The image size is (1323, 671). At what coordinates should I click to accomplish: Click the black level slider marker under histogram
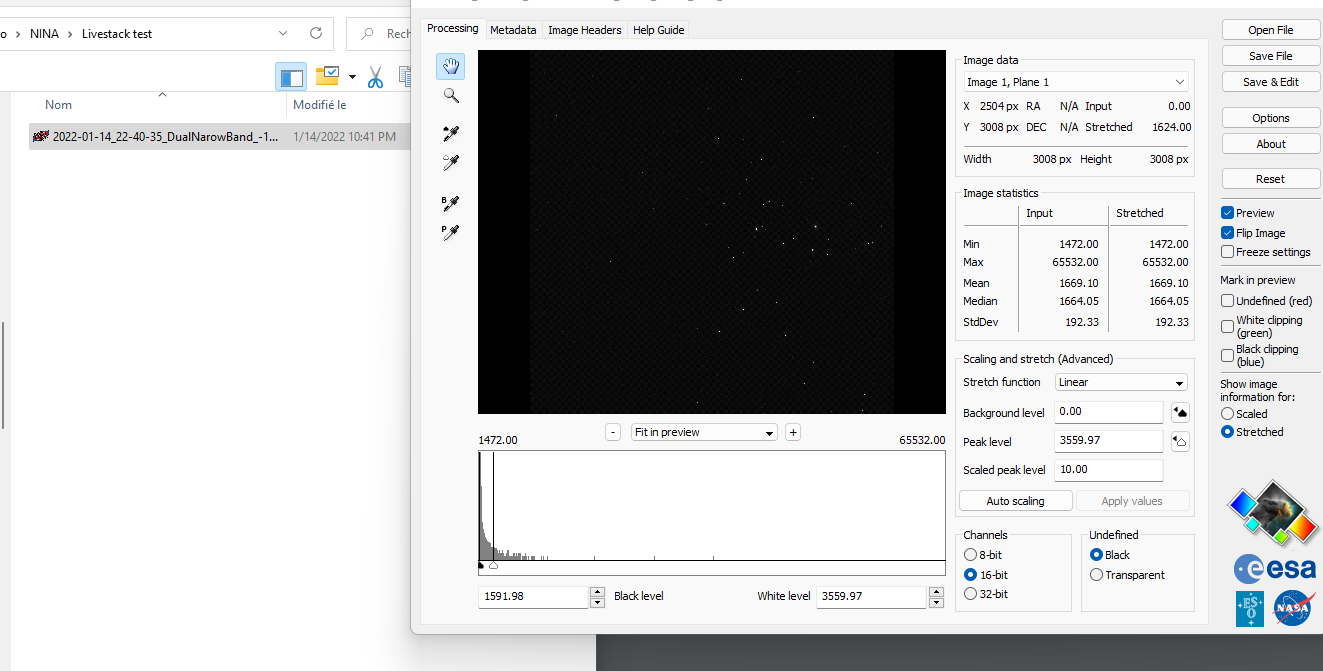click(481, 566)
